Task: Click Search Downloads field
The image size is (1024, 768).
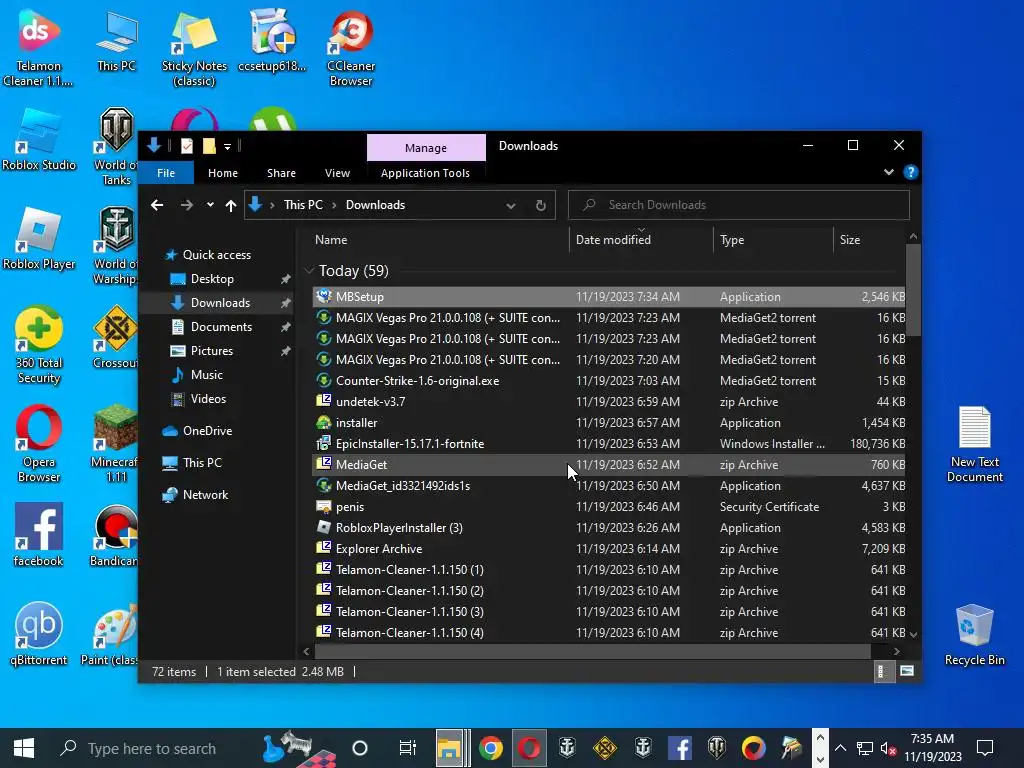Action: [x=739, y=205]
